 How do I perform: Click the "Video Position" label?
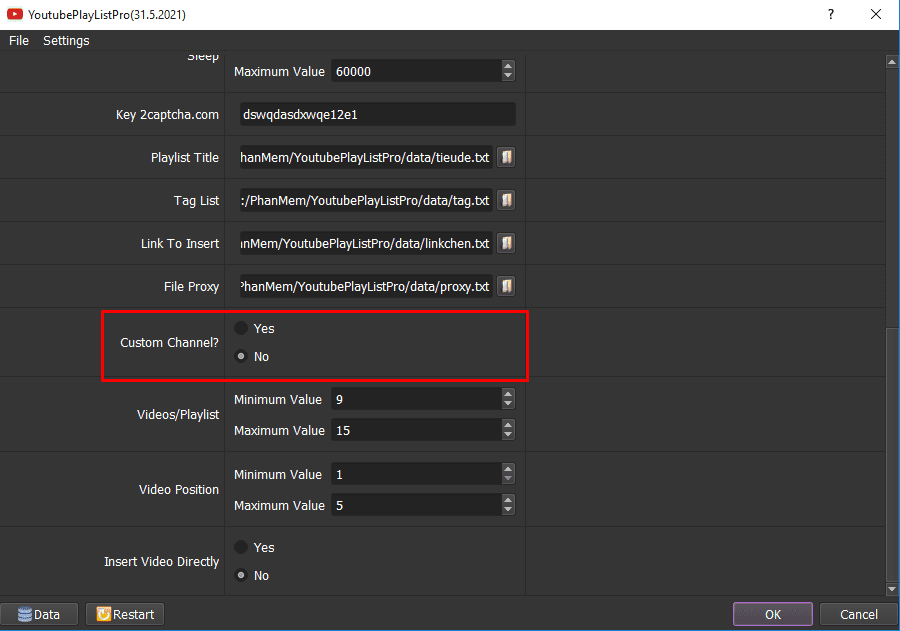point(179,490)
